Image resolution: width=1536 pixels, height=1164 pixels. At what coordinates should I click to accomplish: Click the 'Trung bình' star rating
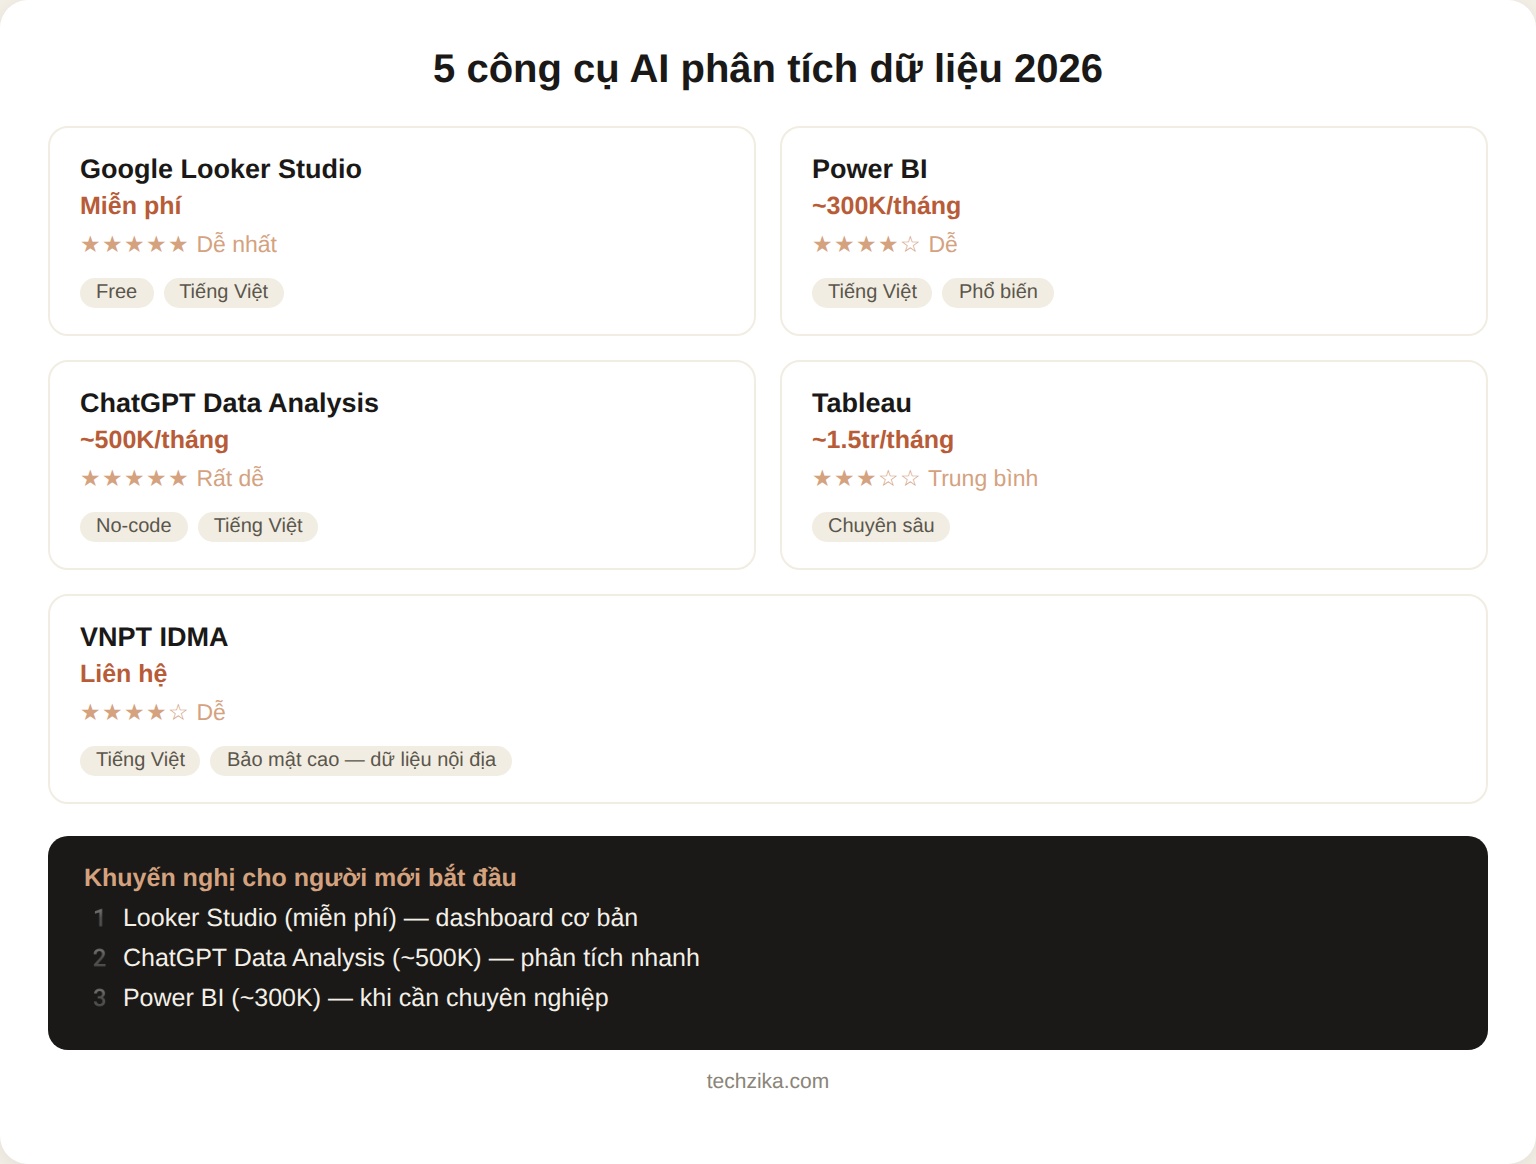click(925, 478)
